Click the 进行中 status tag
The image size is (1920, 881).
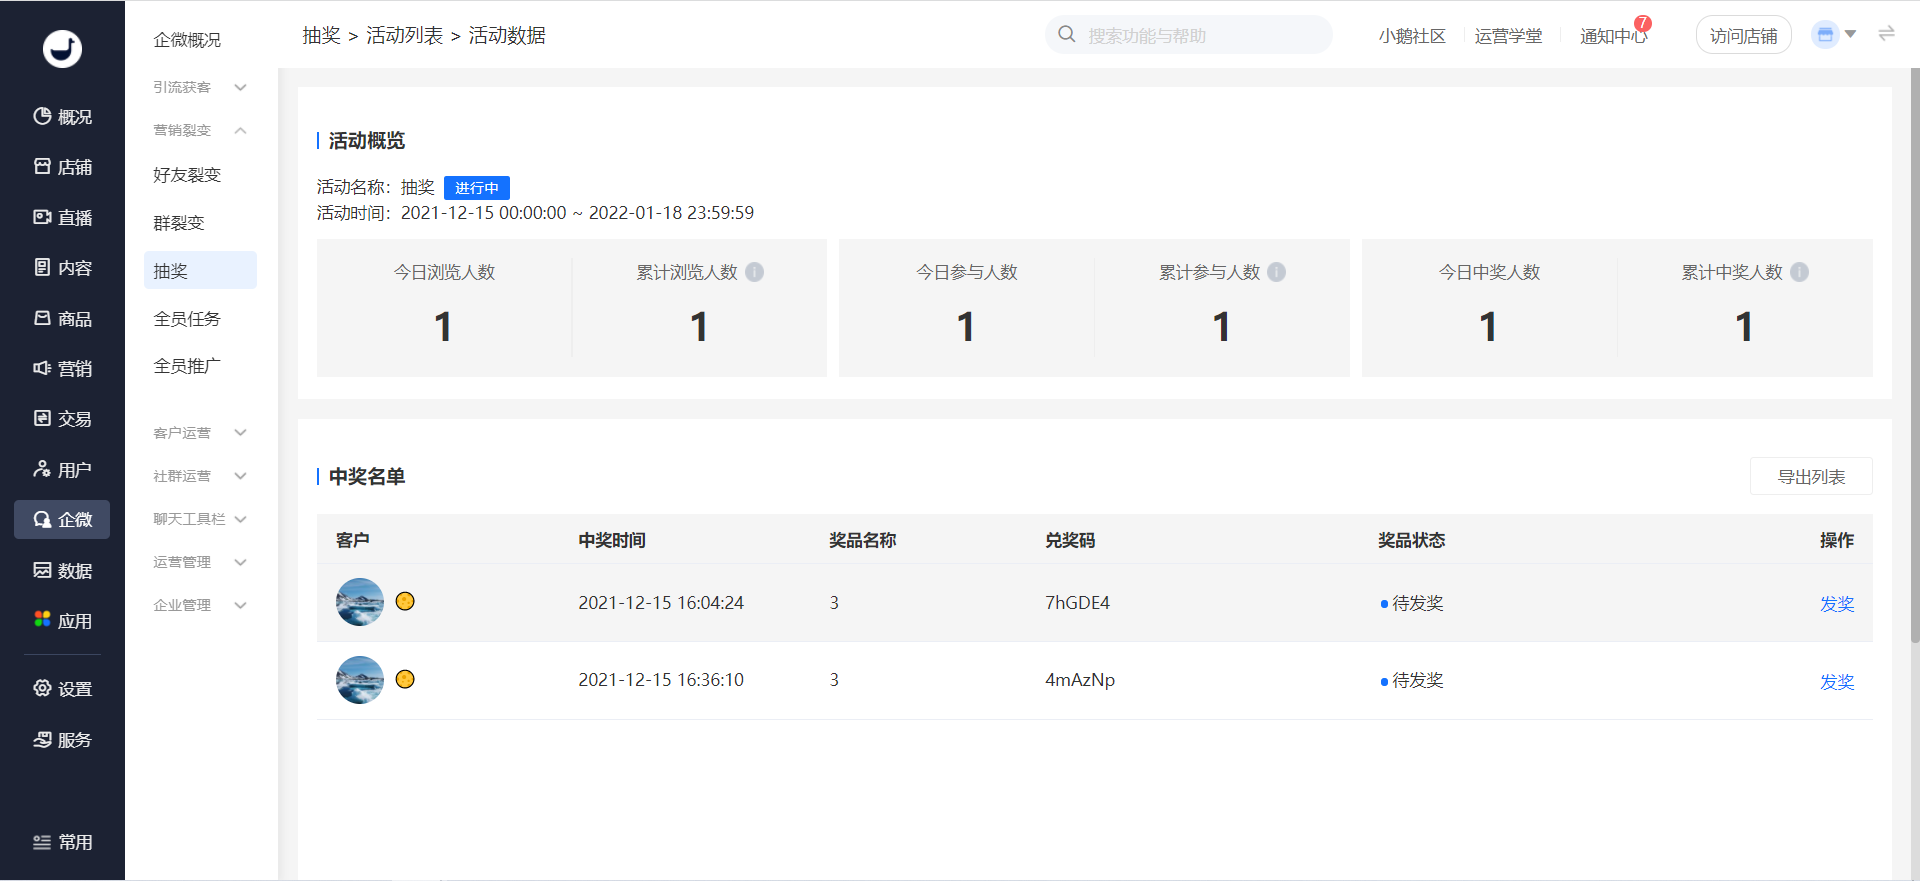click(x=477, y=188)
